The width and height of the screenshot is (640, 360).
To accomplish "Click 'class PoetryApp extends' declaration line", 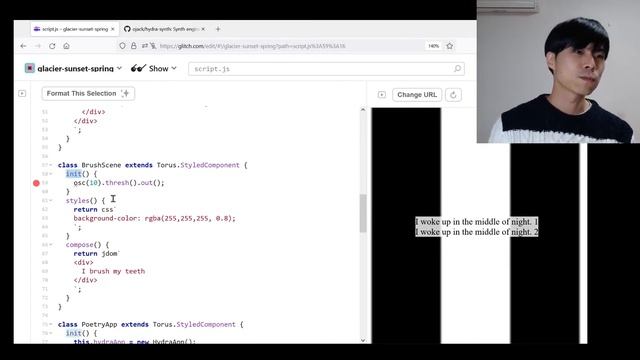I will coord(151,324).
